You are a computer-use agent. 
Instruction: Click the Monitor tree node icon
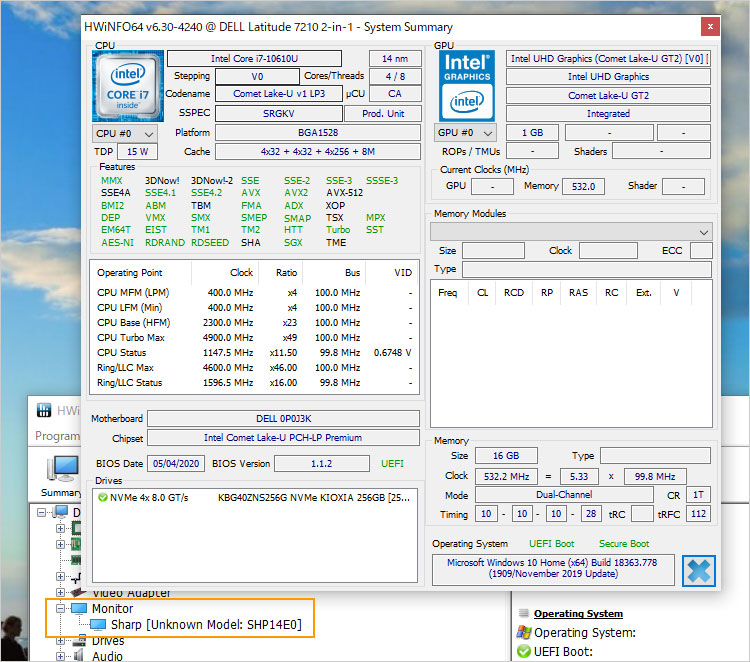pyautogui.click(x=79, y=608)
